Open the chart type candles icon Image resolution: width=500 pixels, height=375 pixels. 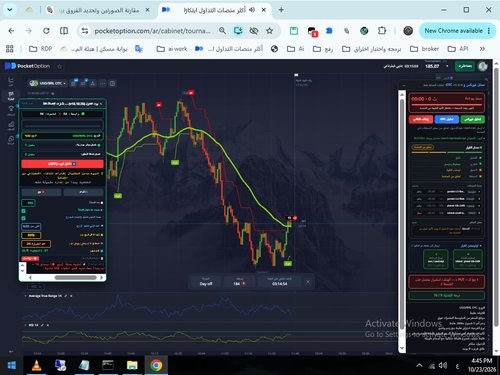click(74, 83)
